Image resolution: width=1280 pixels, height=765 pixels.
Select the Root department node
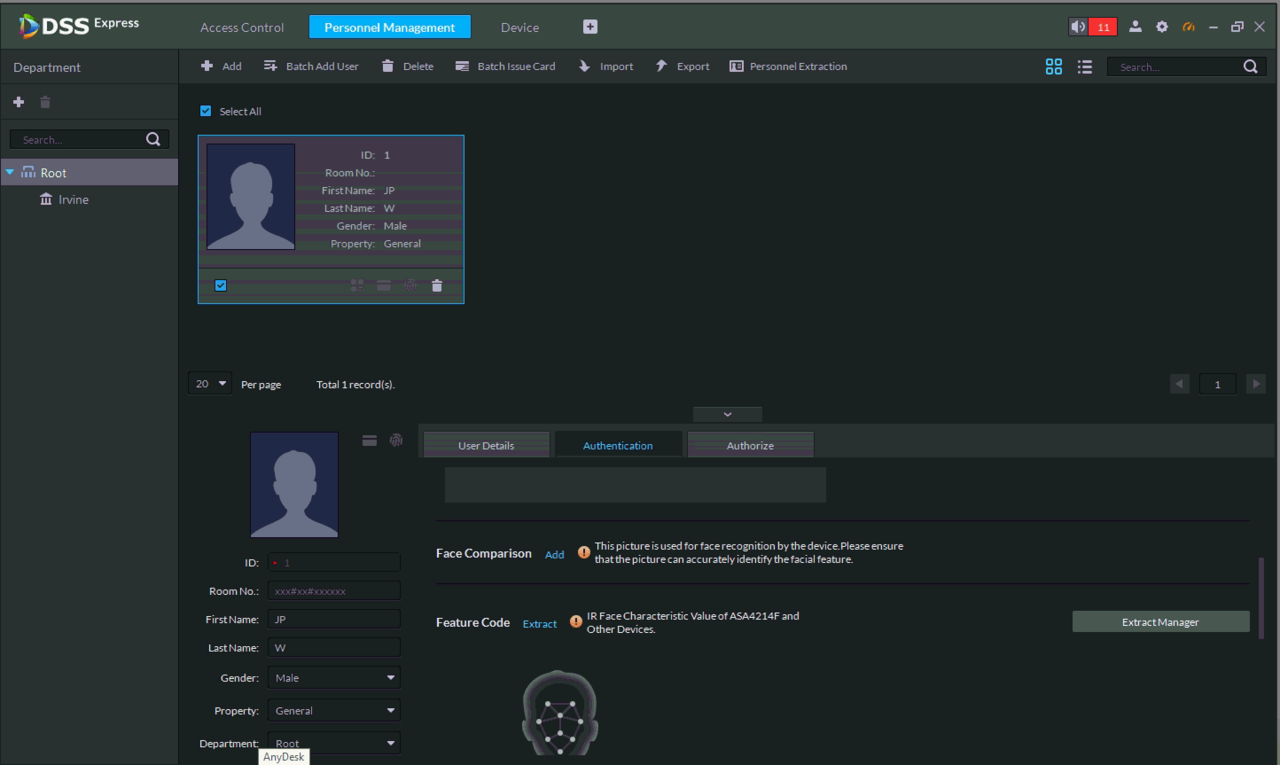89,172
